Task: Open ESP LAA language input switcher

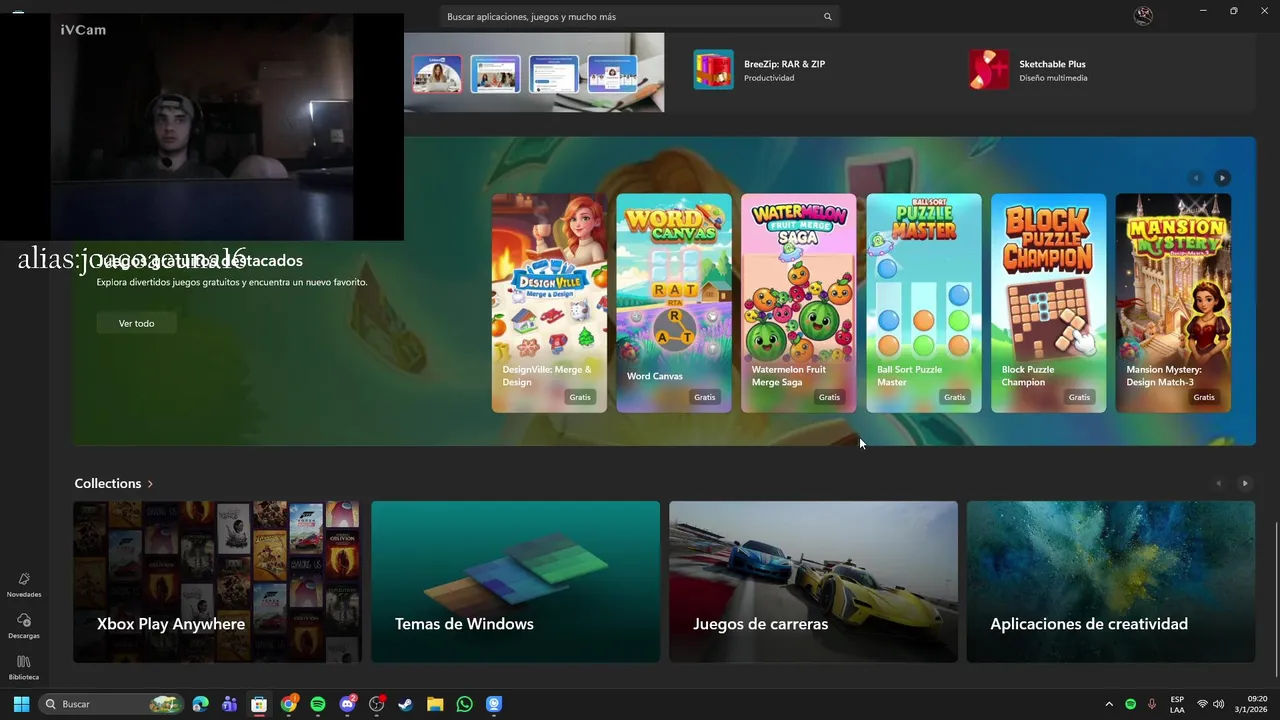Action: pos(1177,704)
